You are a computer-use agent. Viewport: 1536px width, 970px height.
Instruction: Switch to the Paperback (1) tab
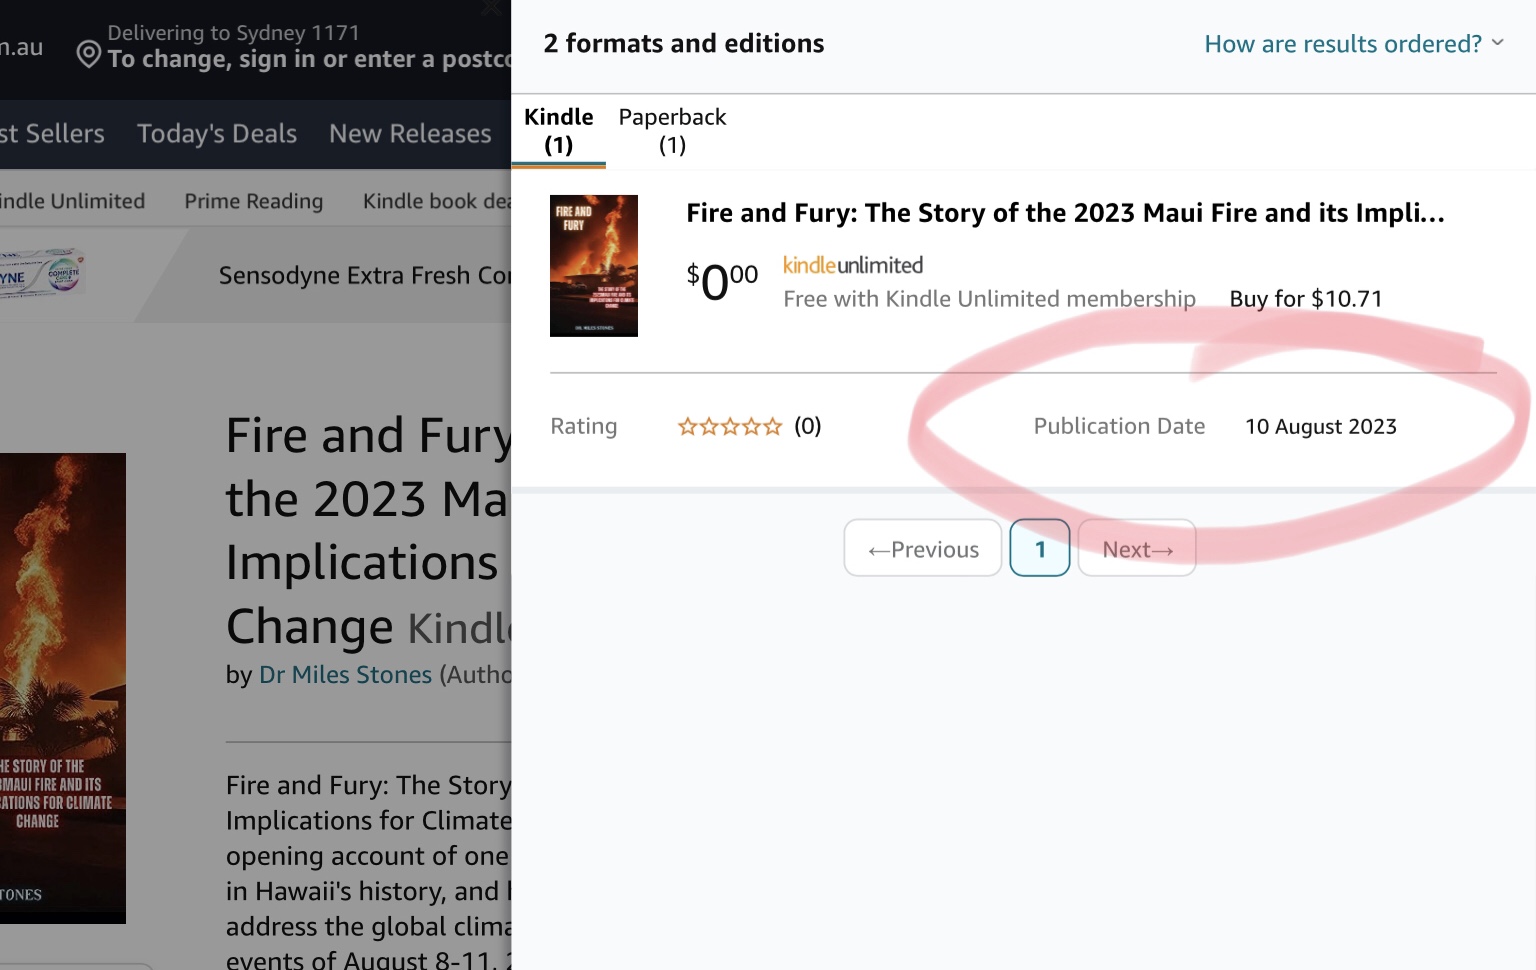click(x=672, y=131)
